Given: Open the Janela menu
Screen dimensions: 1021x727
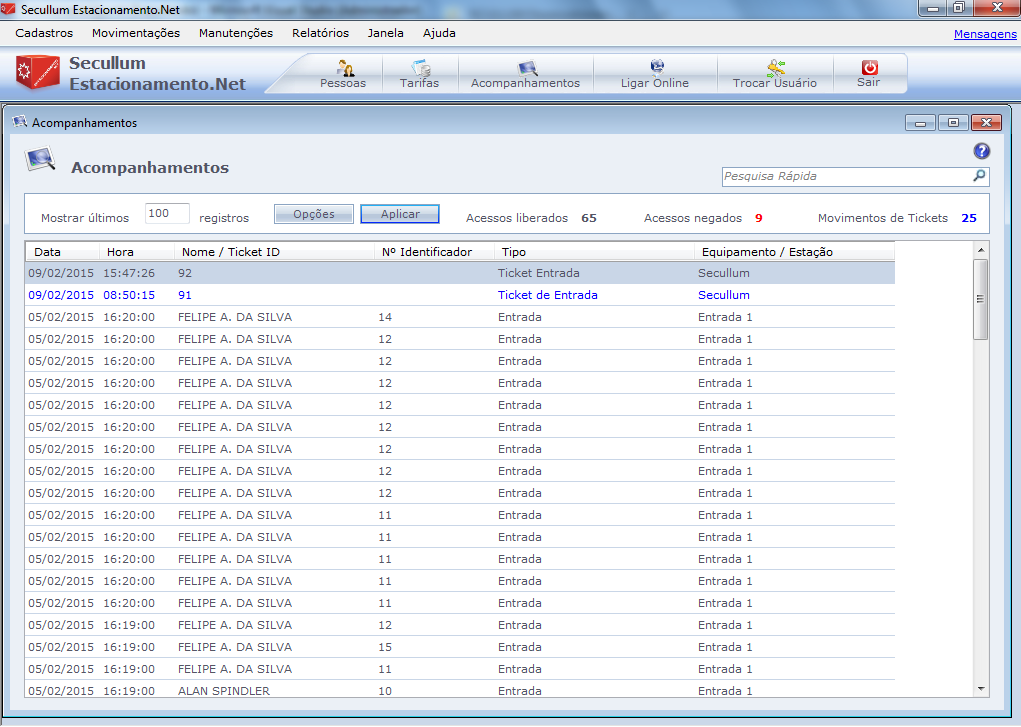Looking at the screenshot, I should 385,33.
